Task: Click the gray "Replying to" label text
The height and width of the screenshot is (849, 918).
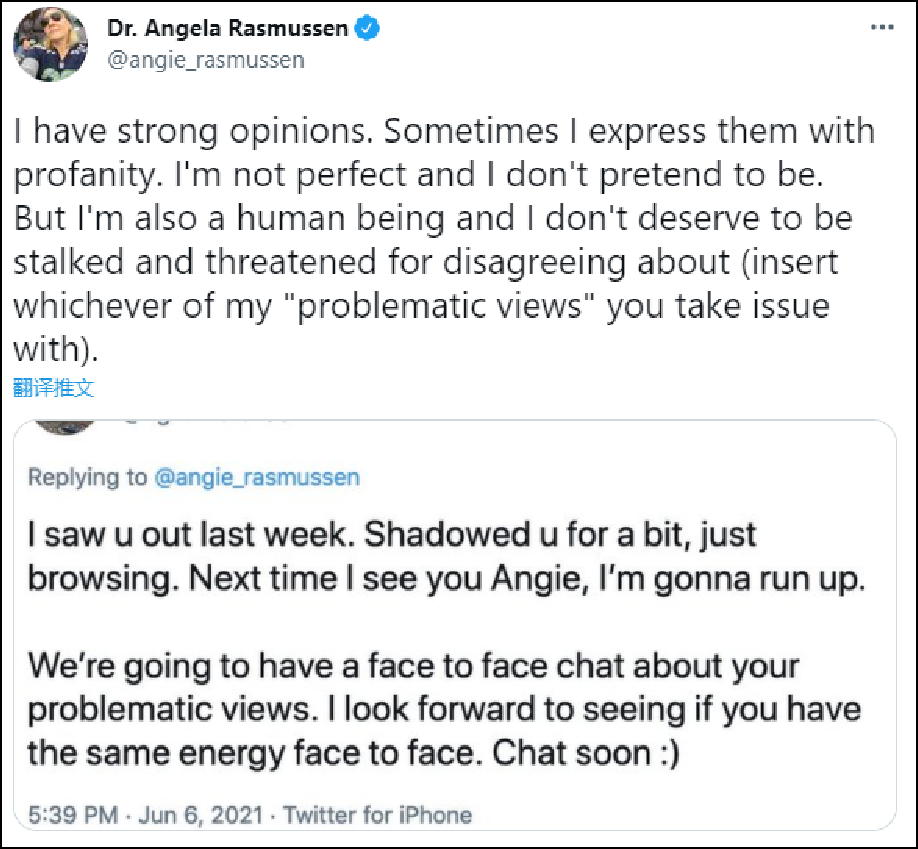Action: tap(87, 477)
